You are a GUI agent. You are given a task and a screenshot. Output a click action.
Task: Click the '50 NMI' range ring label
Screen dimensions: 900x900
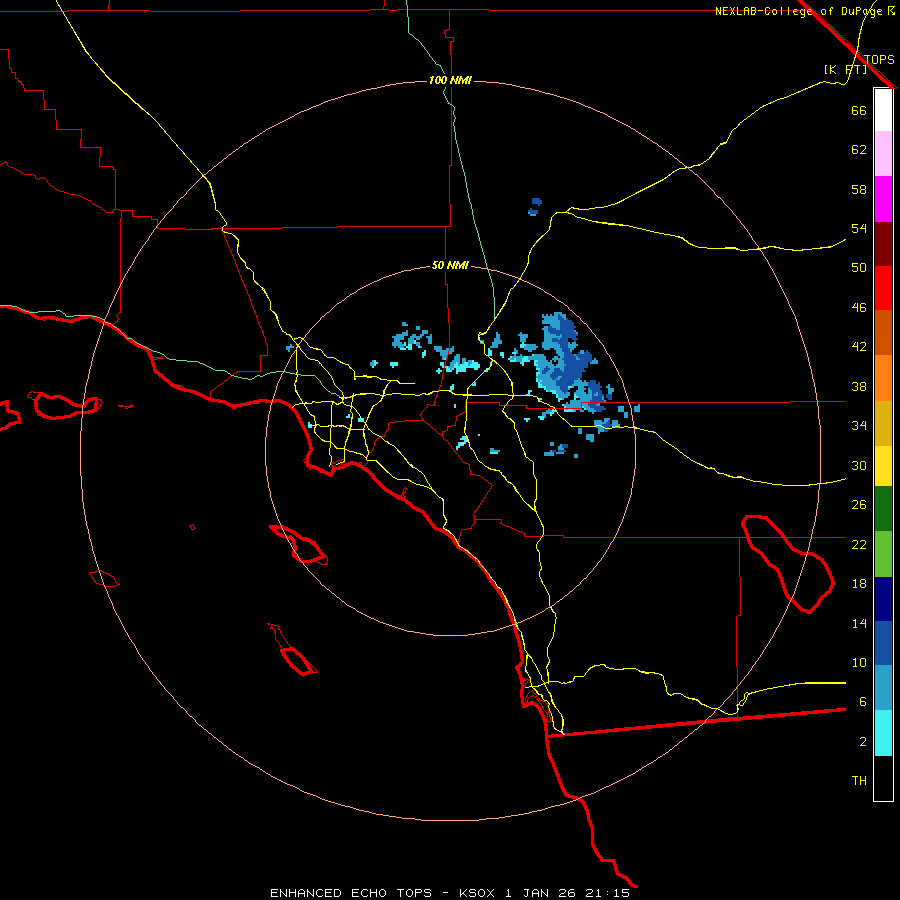tap(450, 265)
